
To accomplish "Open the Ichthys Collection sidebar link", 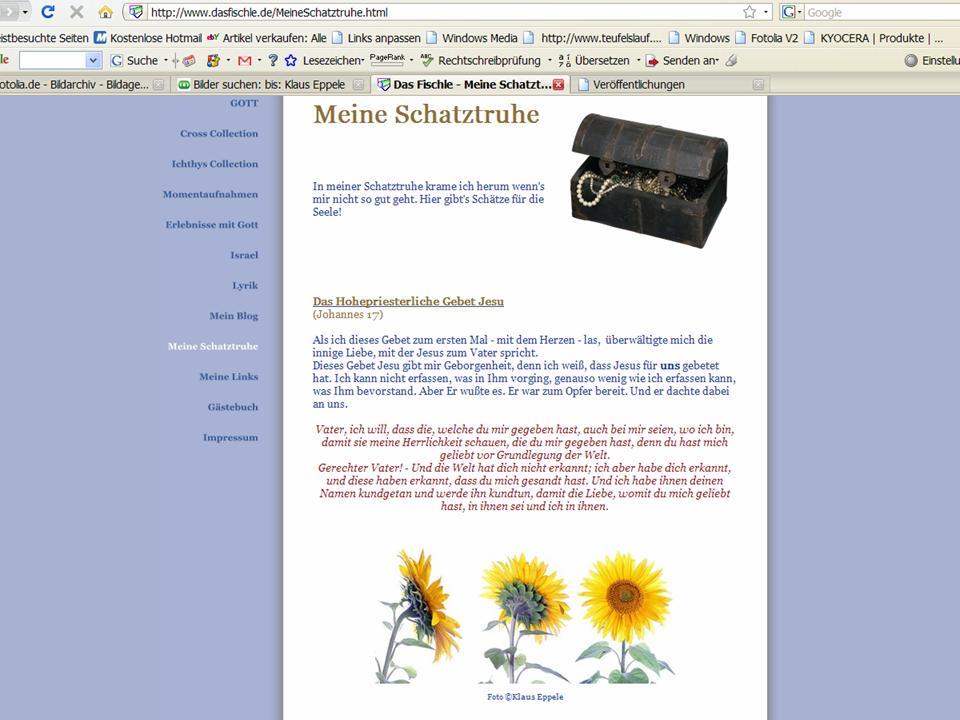I will point(214,164).
